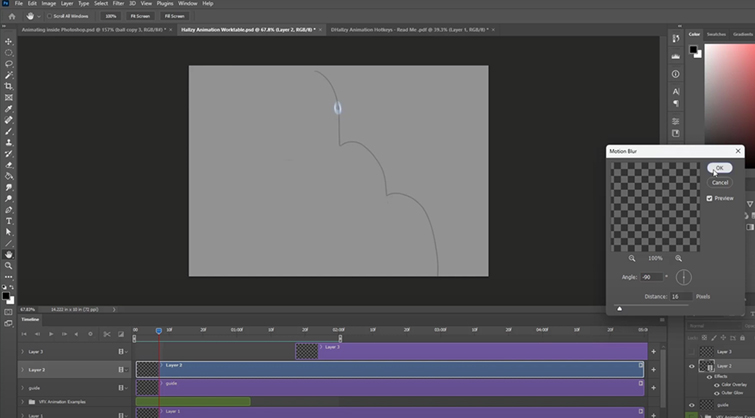Select the Move tool

point(9,41)
